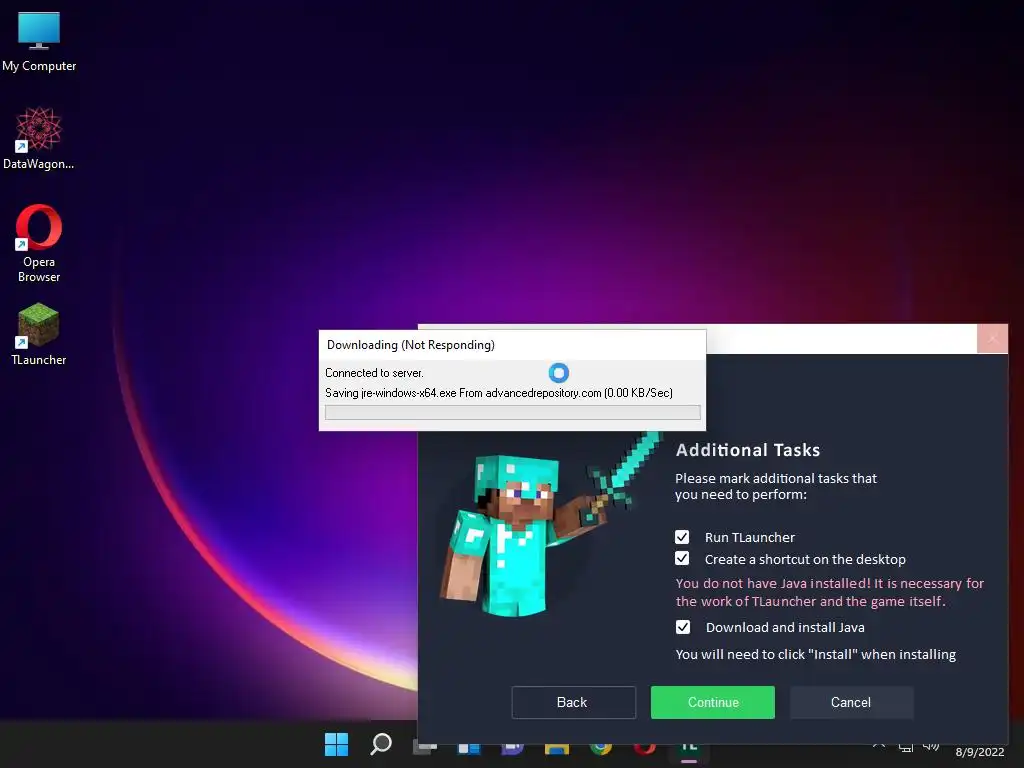Click the Additional Tasks heading

coord(748,450)
